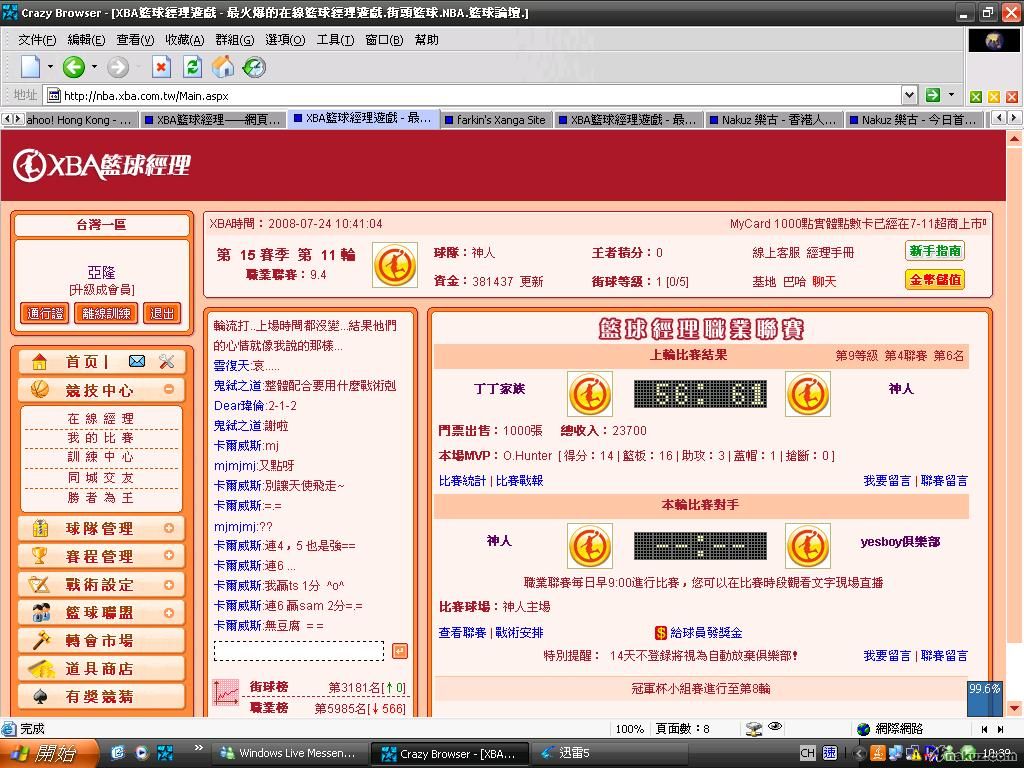Open the address bar dropdown arrow
Image resolution: width=1024 pixels, height=768 pixels.
coord(909,95)
